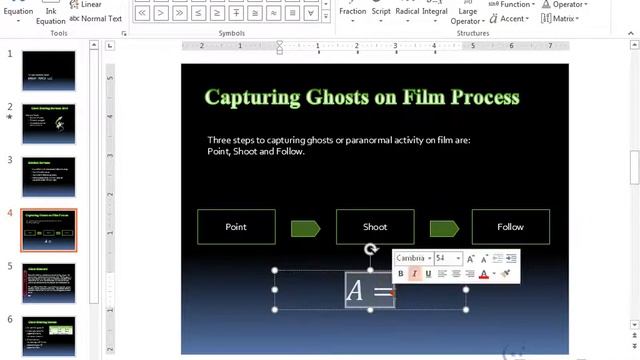
Task: Open the Tools group dialog launcher
Action: [x=124, y=34]
